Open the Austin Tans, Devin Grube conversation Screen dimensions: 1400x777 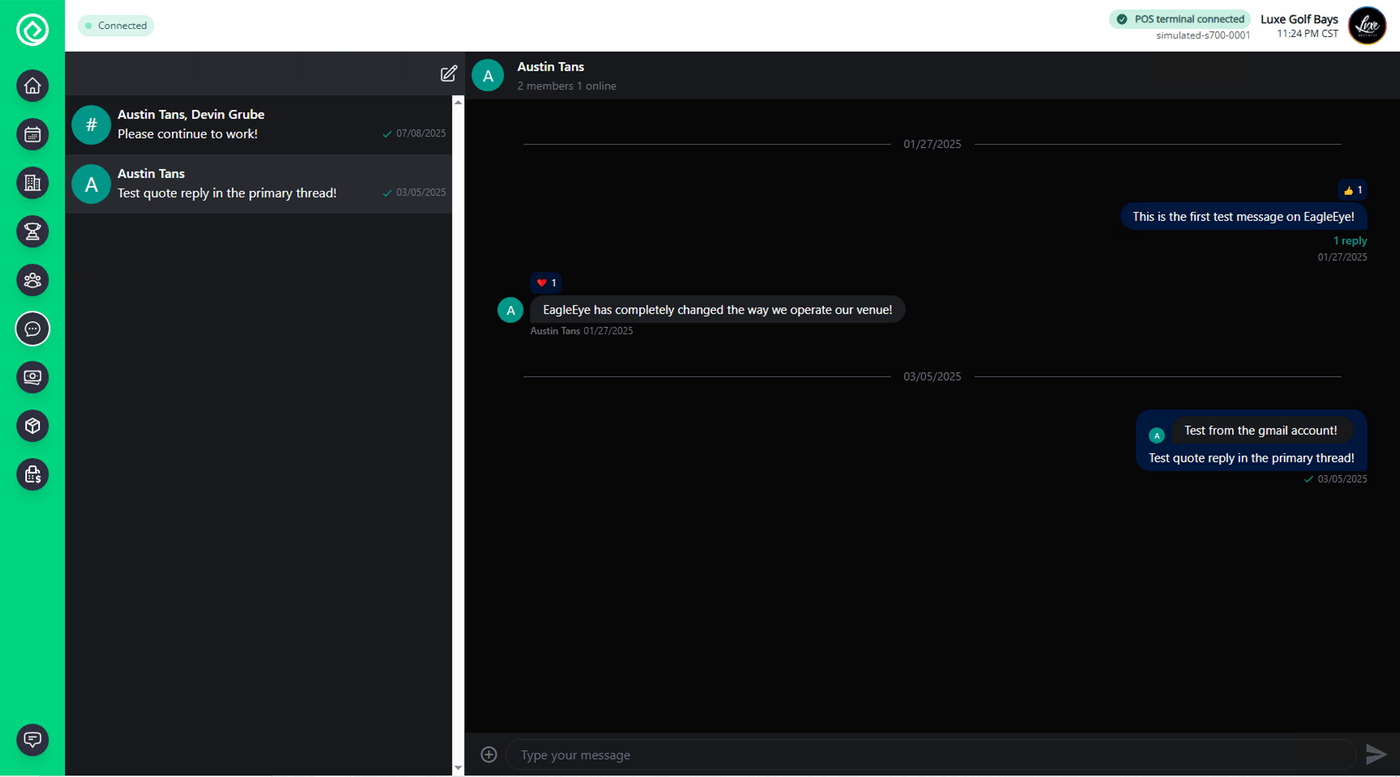(x=259, y=125)
